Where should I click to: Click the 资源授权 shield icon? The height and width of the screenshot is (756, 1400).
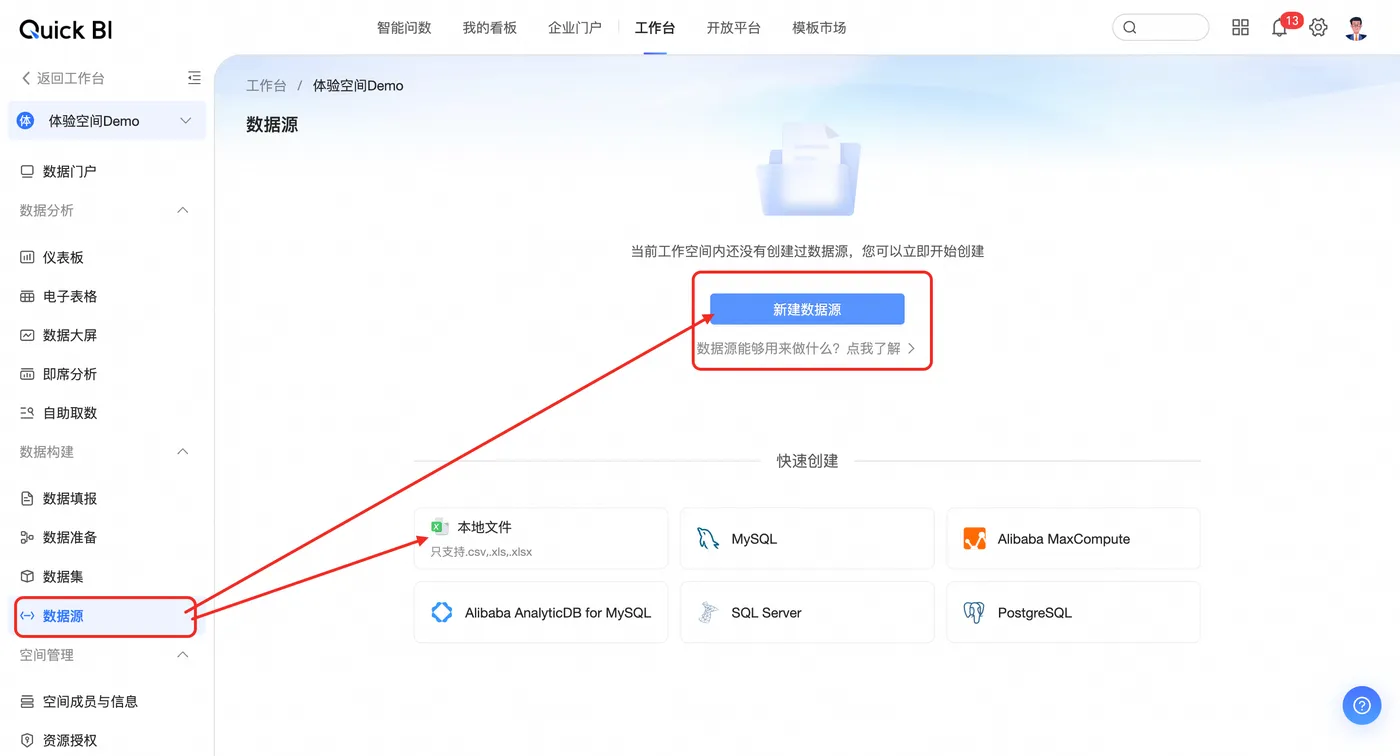tap(27, 741)
